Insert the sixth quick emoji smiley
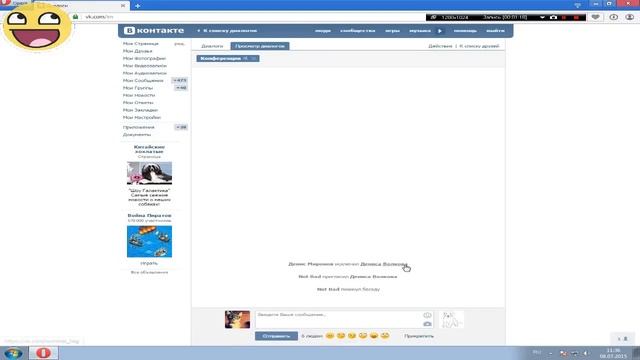 tap(385, 336)
